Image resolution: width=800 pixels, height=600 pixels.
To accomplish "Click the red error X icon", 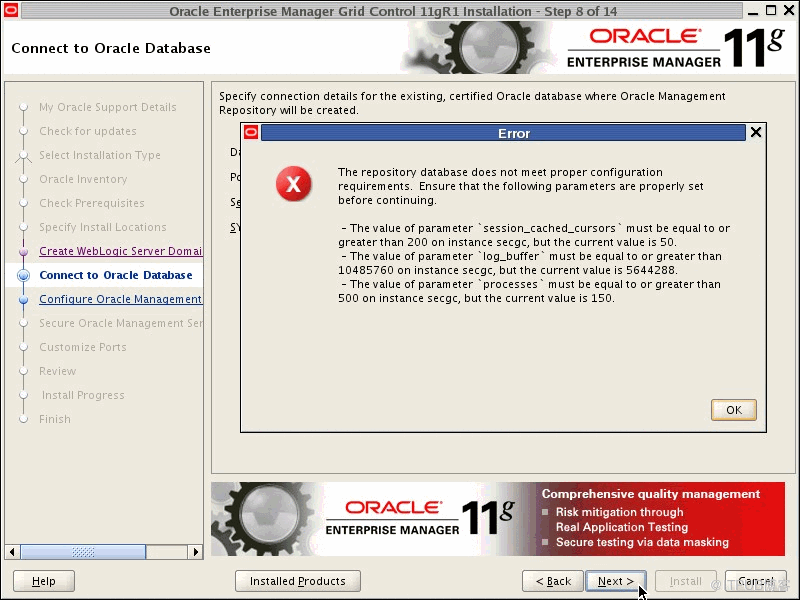I will [x=293, y=184].
